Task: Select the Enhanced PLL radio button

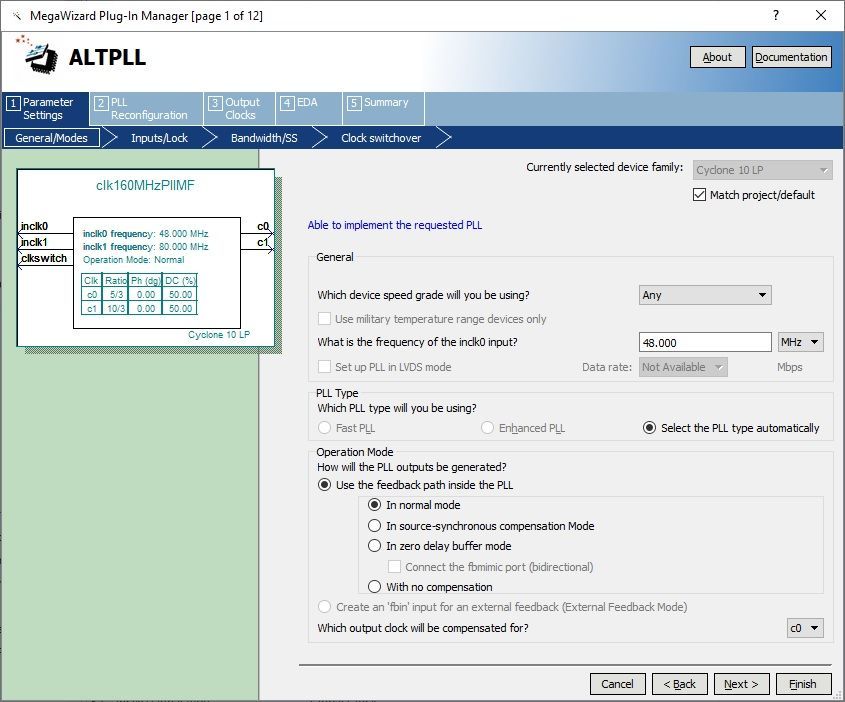Action: point(487,428)
